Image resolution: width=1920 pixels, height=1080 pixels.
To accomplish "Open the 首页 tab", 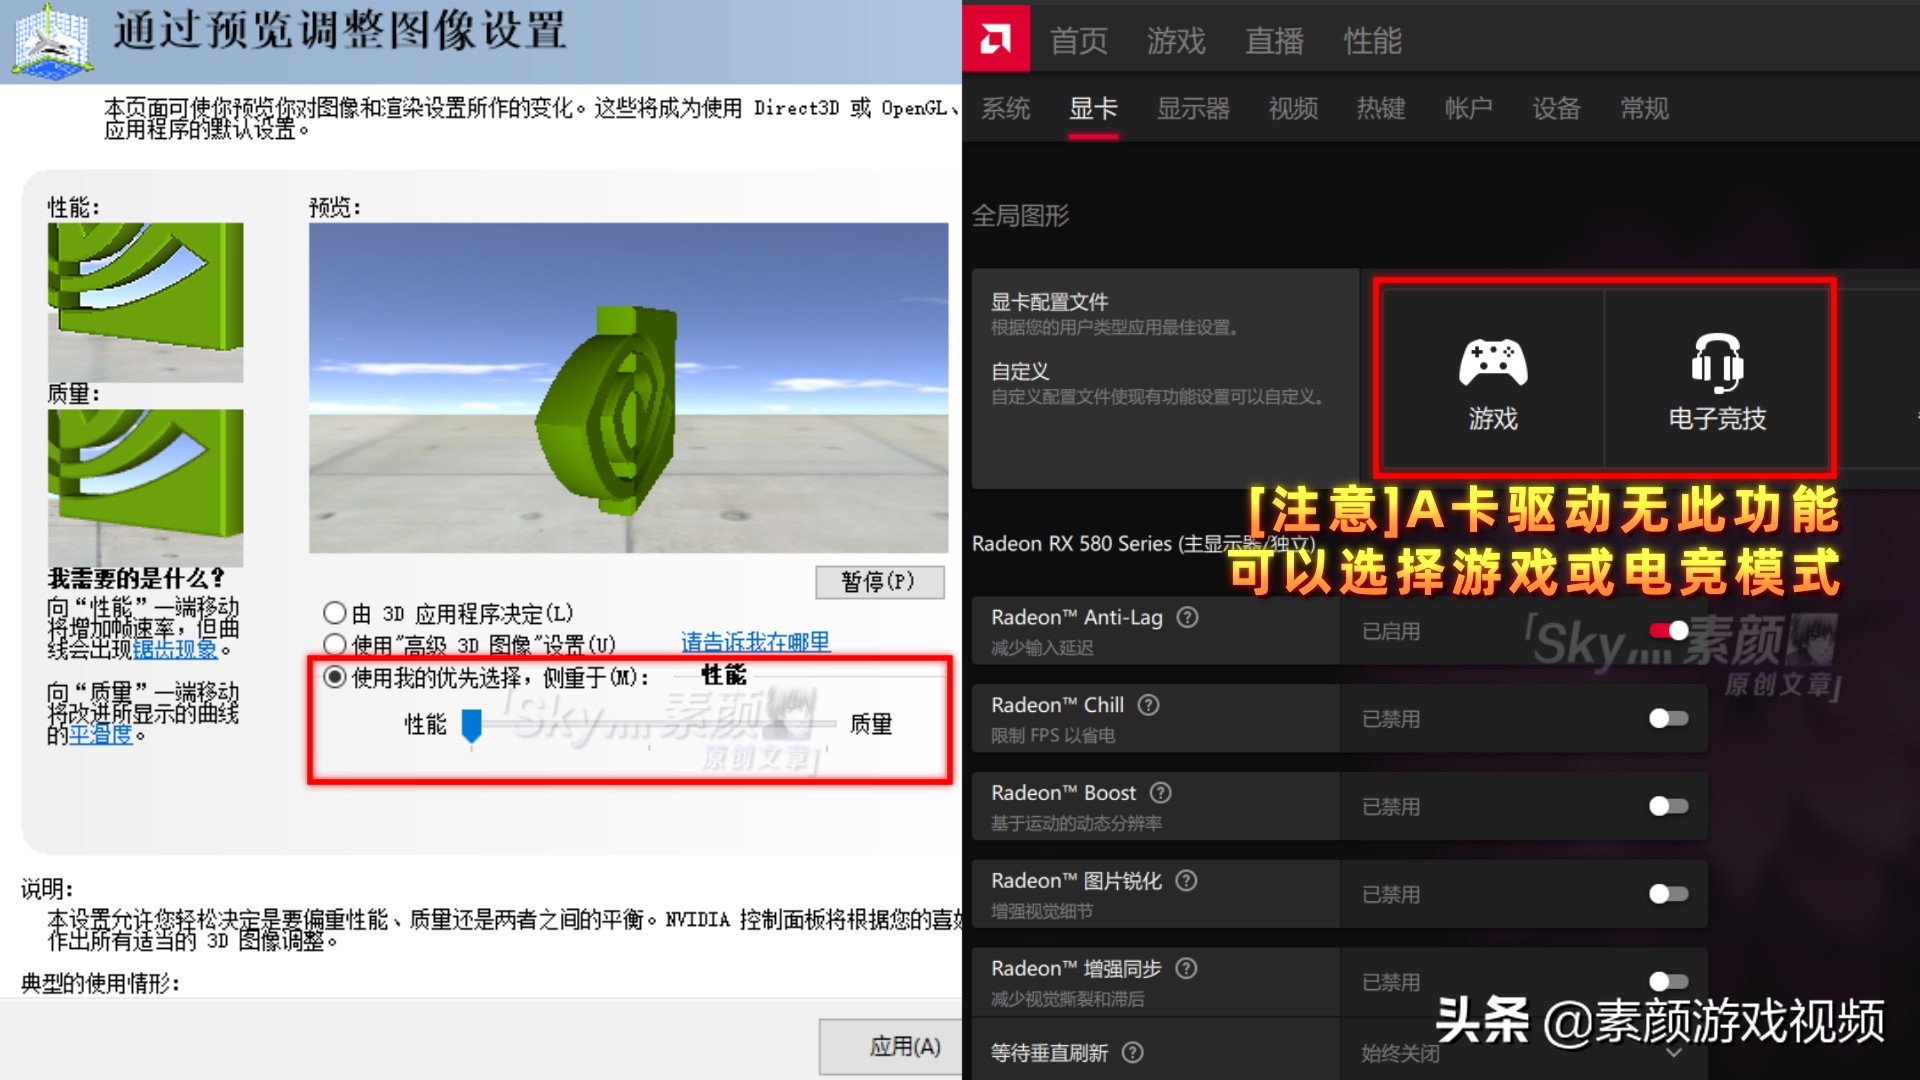I will coord(1078,41).
